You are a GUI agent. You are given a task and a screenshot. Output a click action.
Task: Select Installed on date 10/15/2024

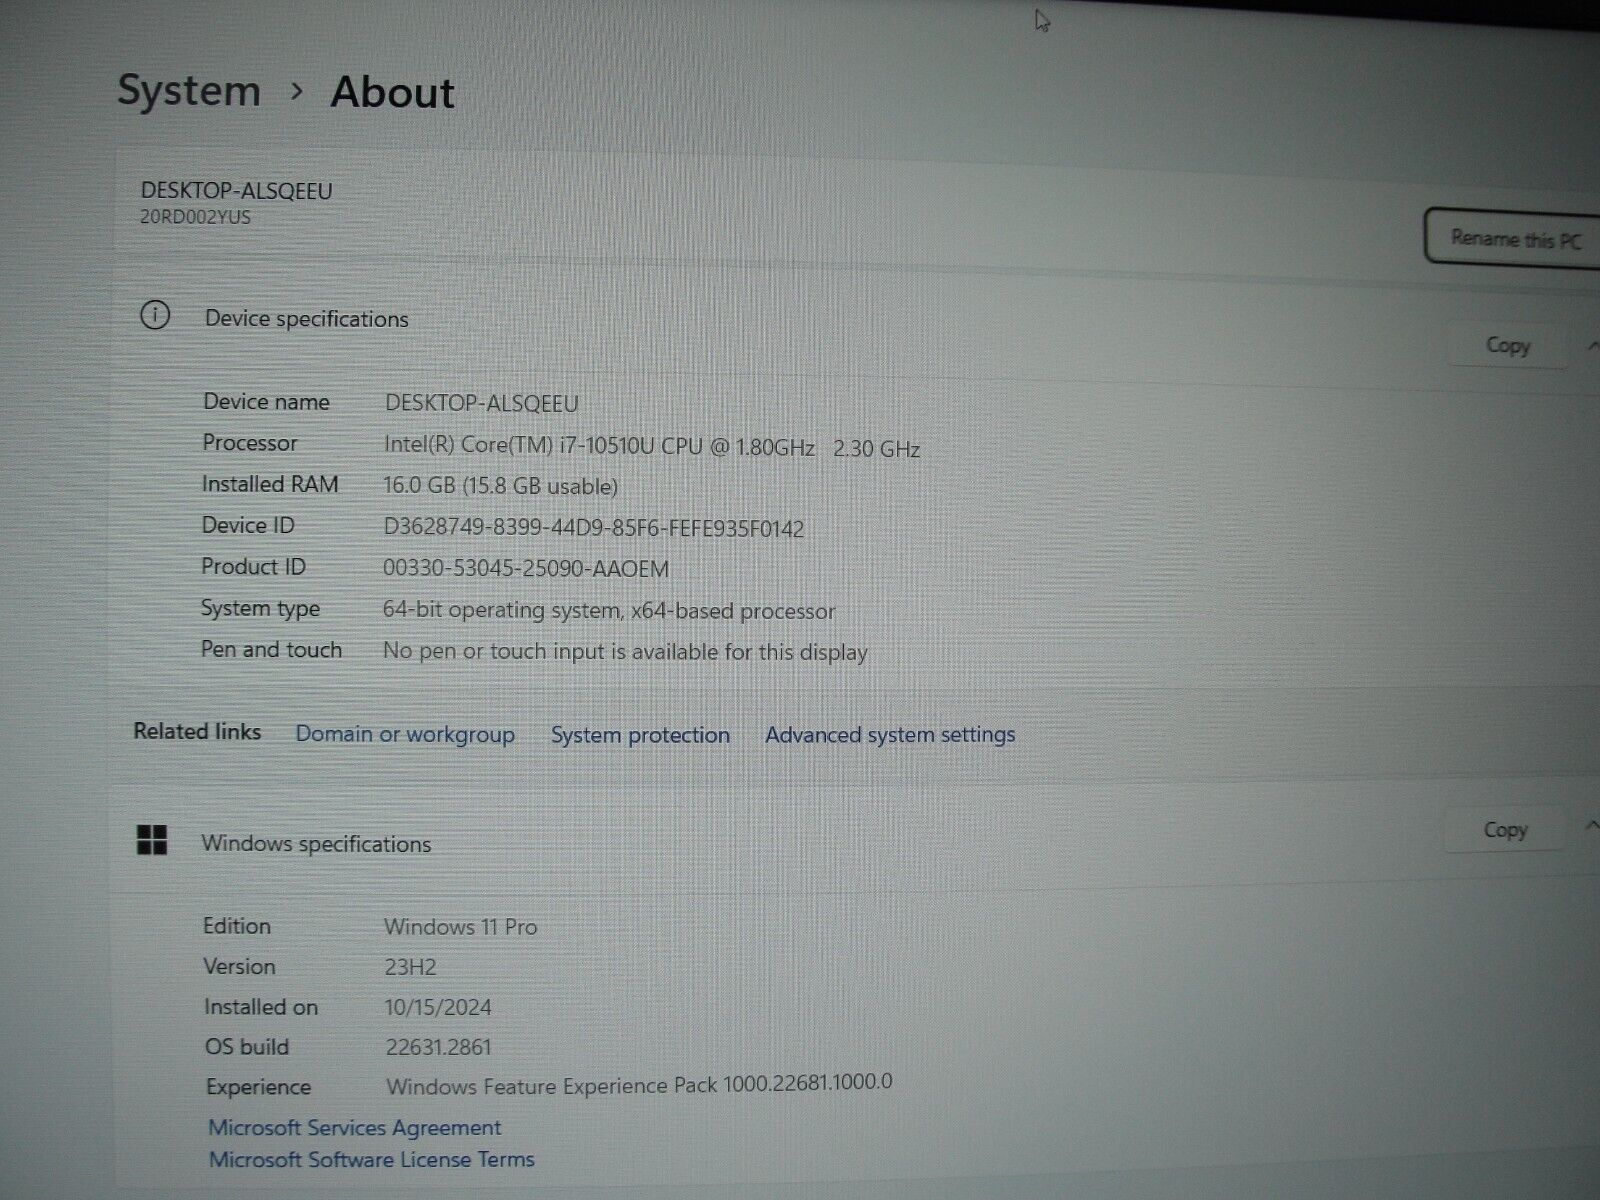(438, 1007)
